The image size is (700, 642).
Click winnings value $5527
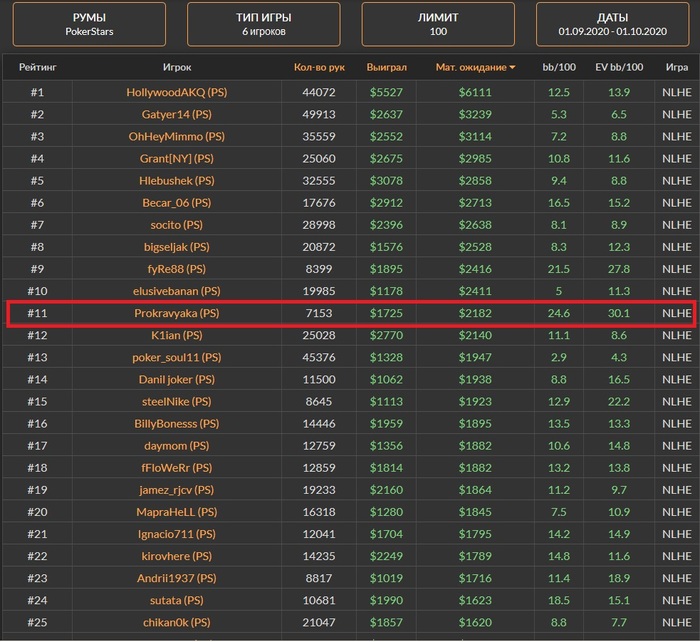click(386, 92)
